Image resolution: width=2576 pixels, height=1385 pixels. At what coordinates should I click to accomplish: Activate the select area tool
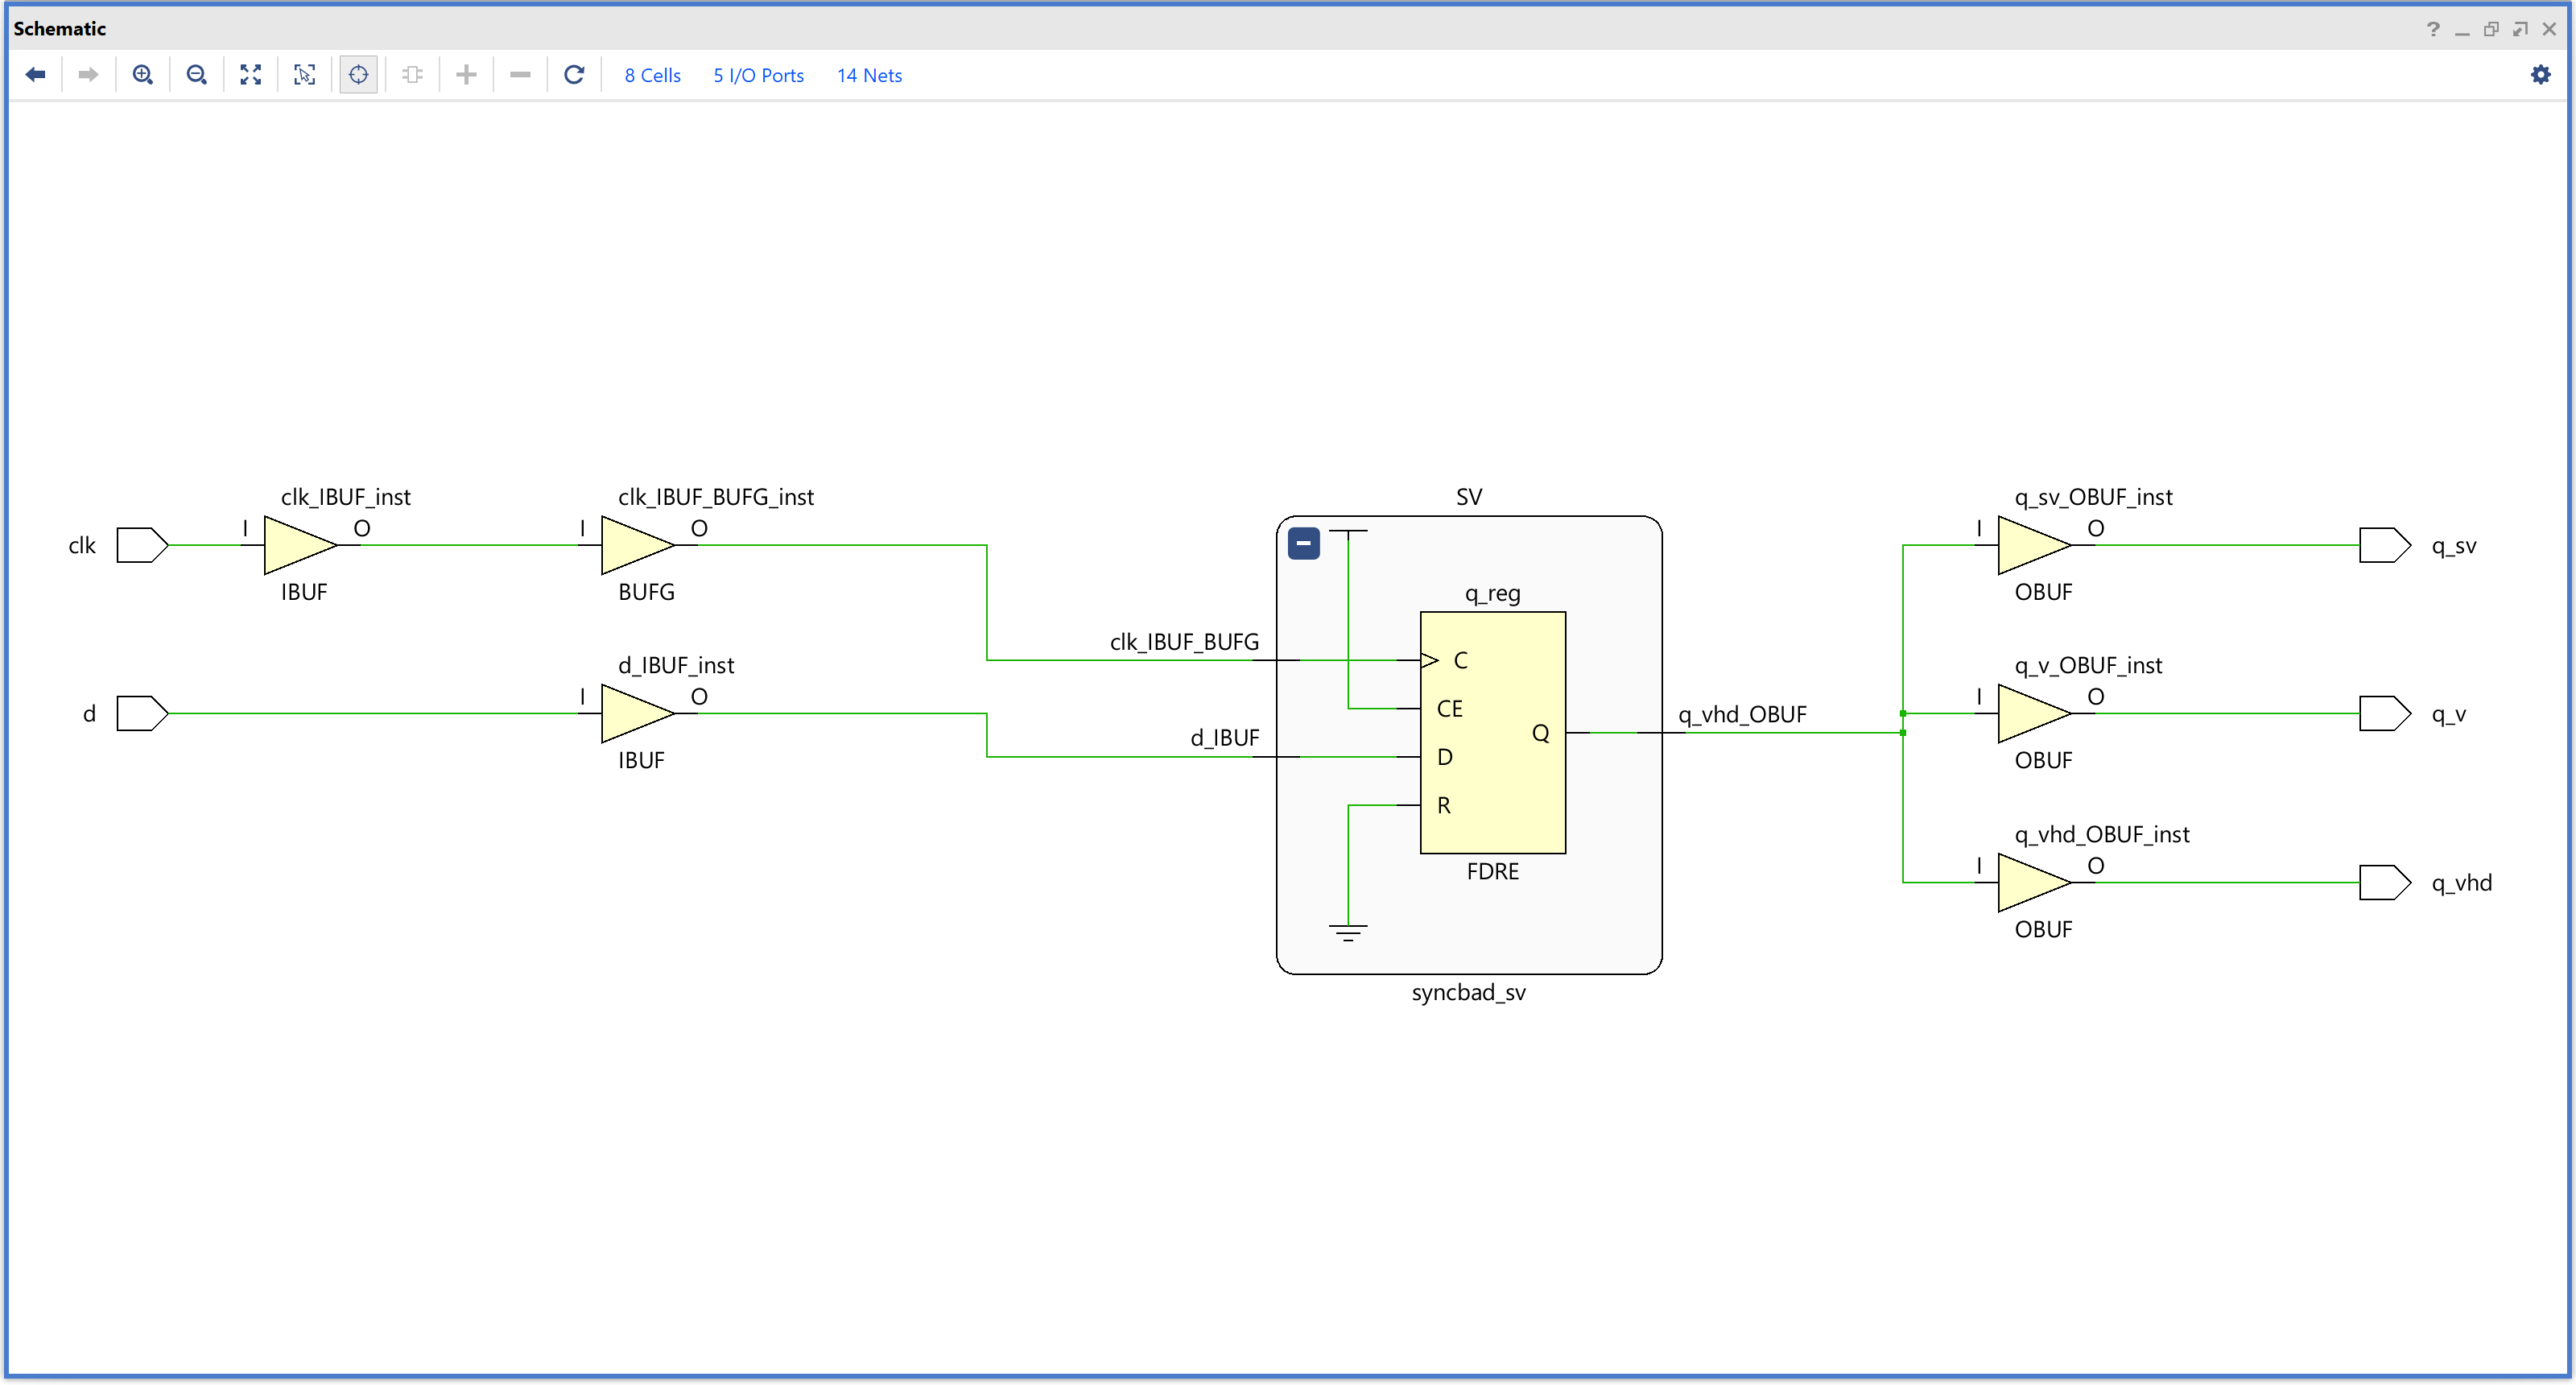click(x=304, y=75)
